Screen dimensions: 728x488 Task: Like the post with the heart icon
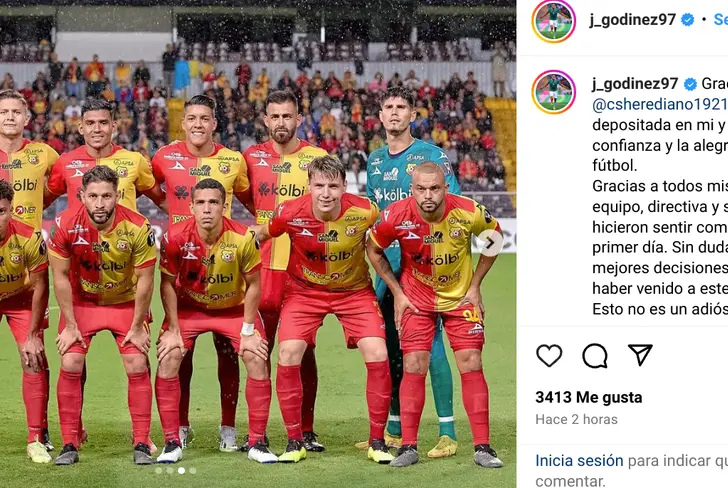(549, 356)
